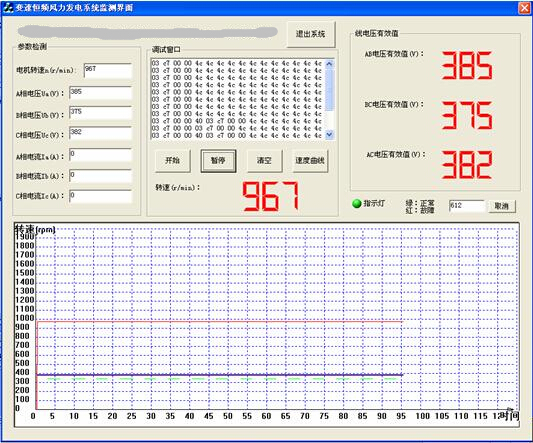Click the B相电流Ib input field

tap(100, 176)
